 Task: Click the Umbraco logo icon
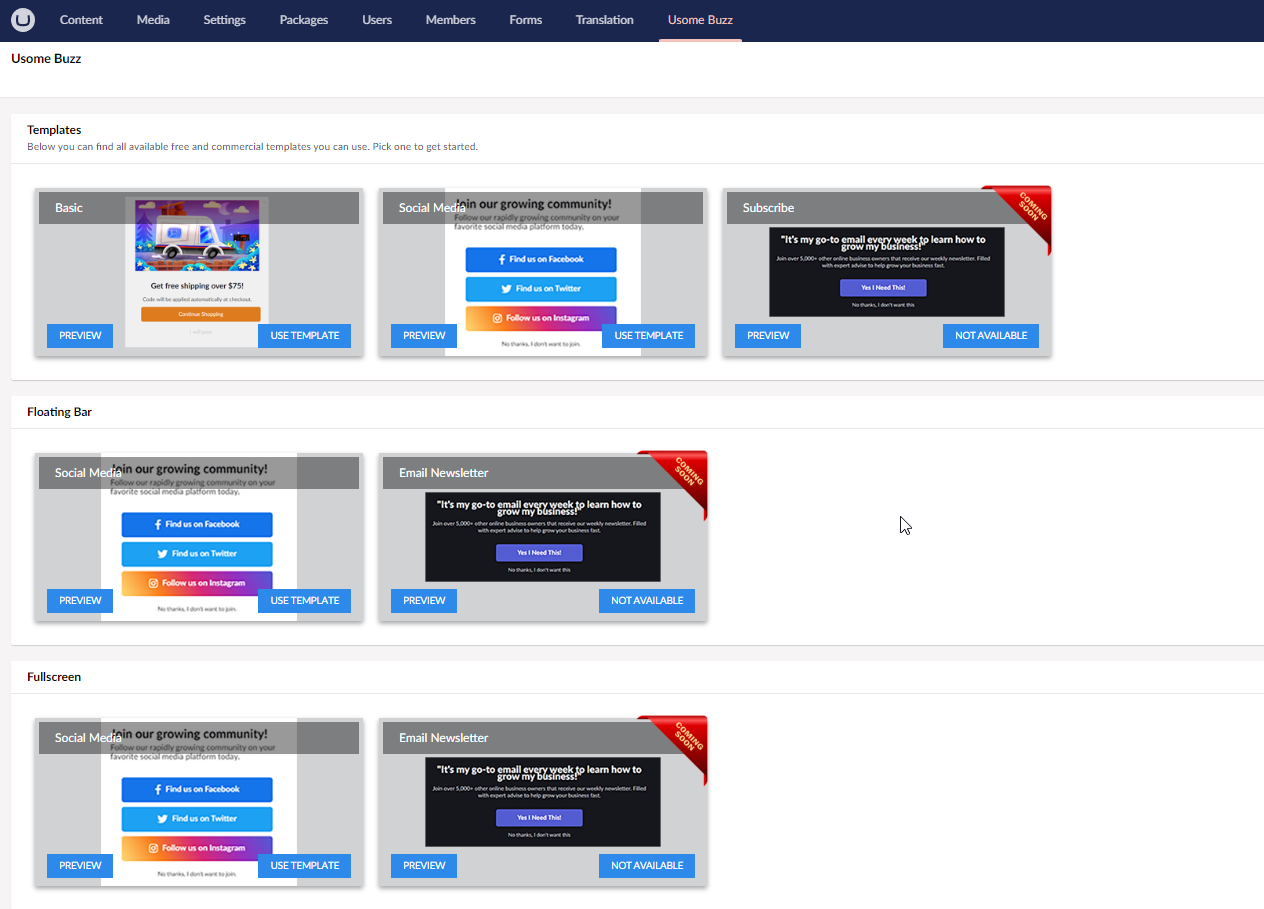(x=22, y=20)
